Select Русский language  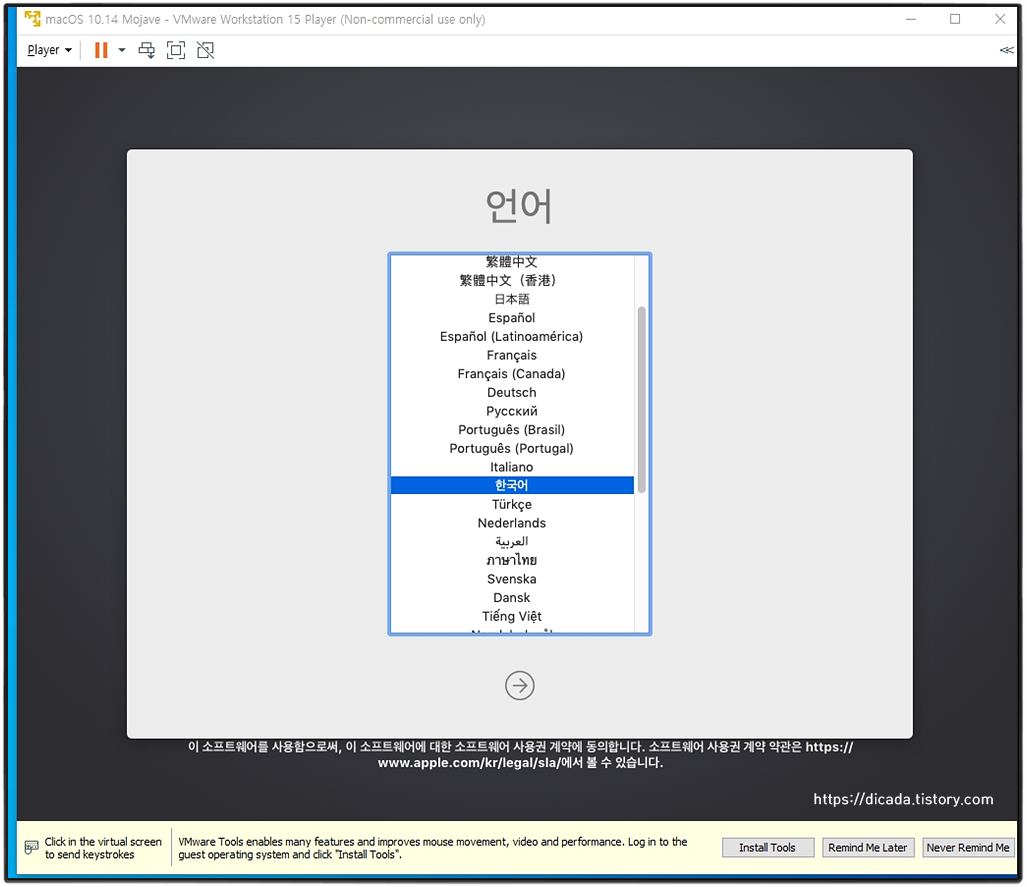pos(512,411)
